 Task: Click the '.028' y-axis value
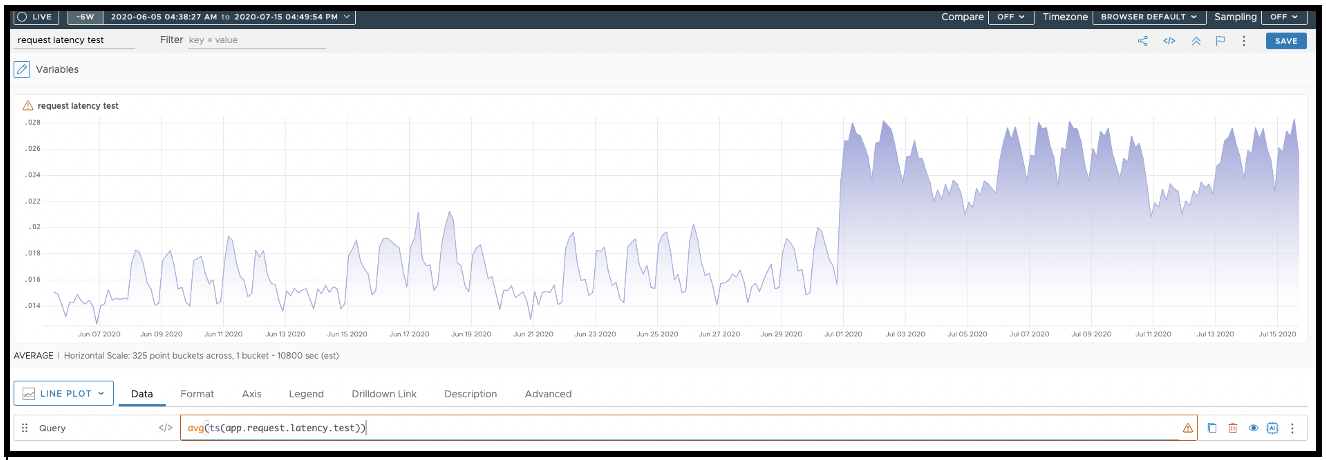coord(31,123)
